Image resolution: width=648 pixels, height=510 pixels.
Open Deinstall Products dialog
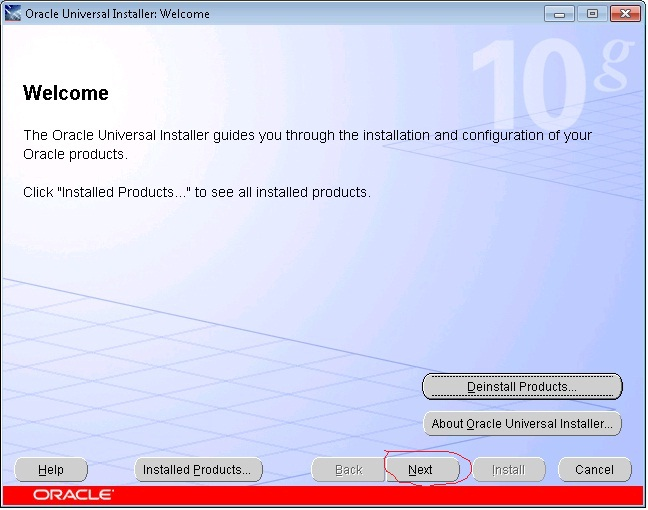pyautogui.click(x=522, y=387)
